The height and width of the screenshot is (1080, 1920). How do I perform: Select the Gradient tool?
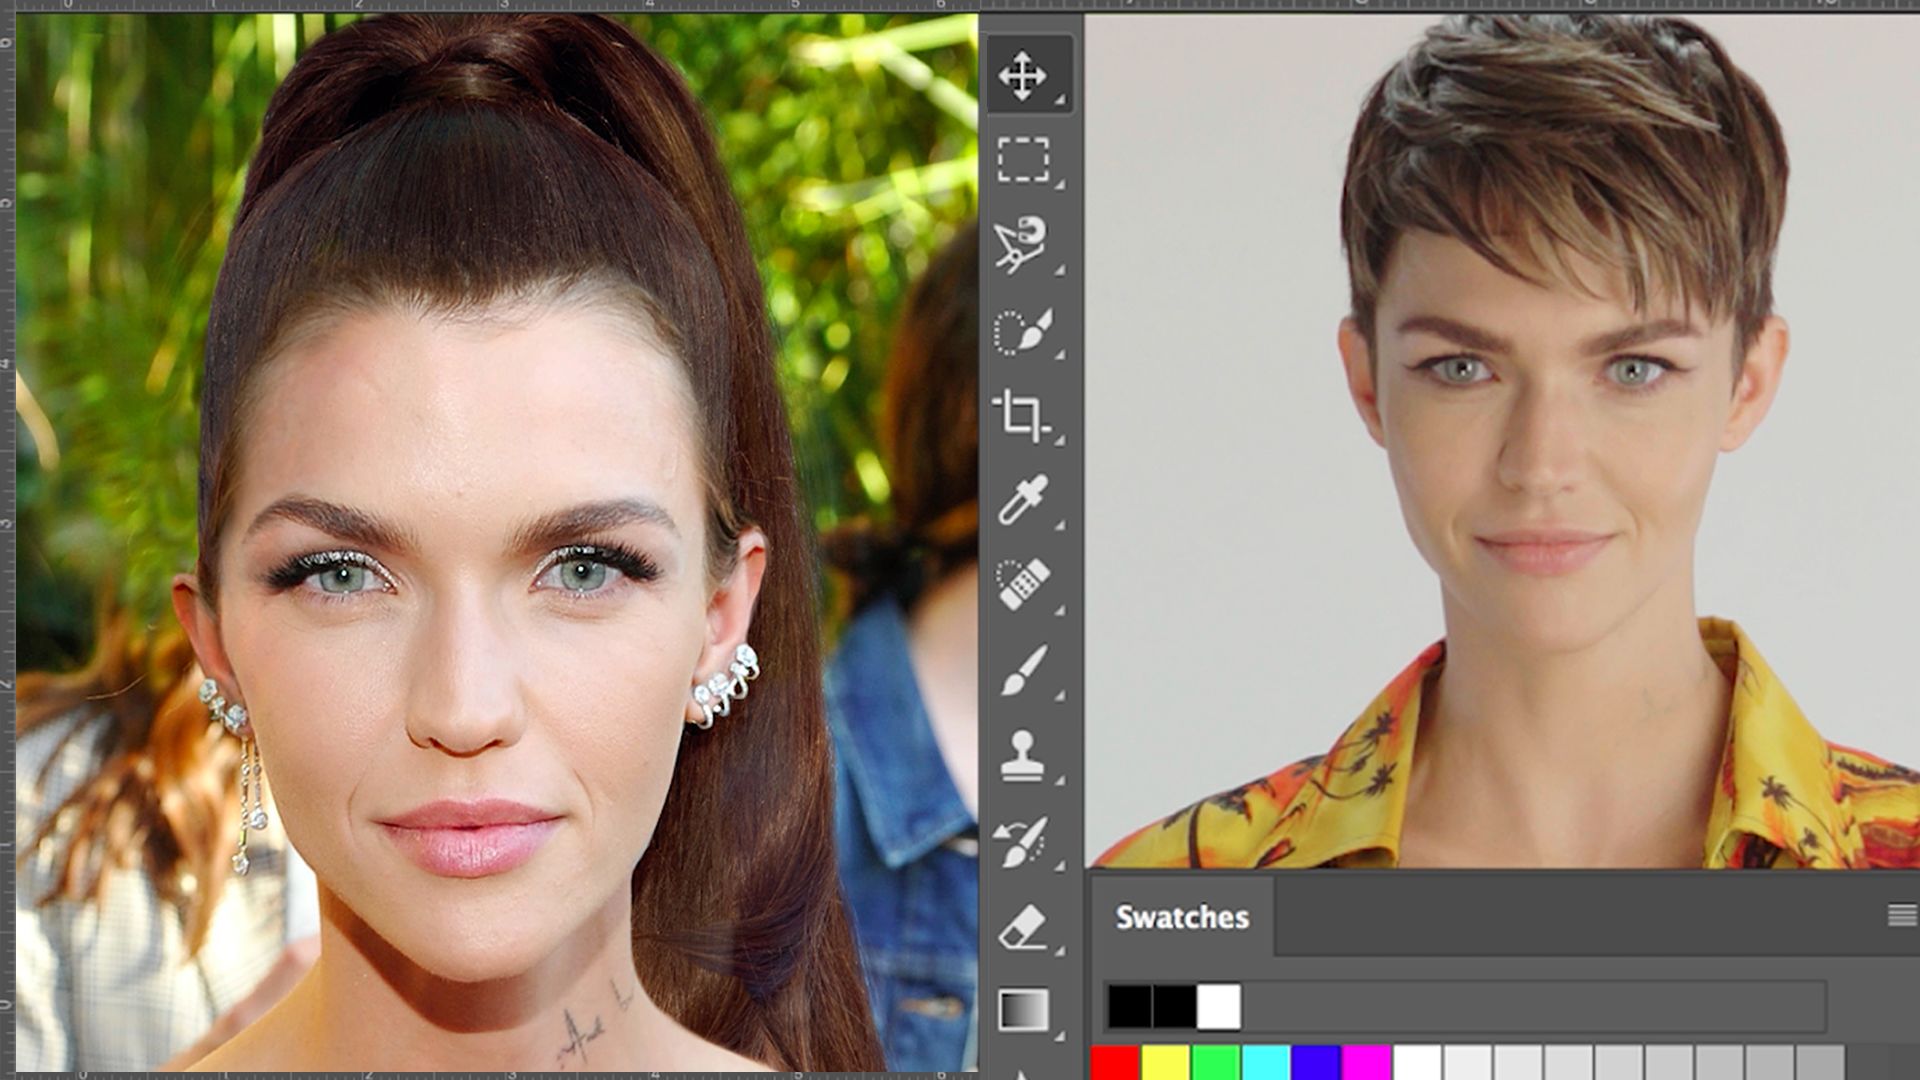tap(1023, 1010)
